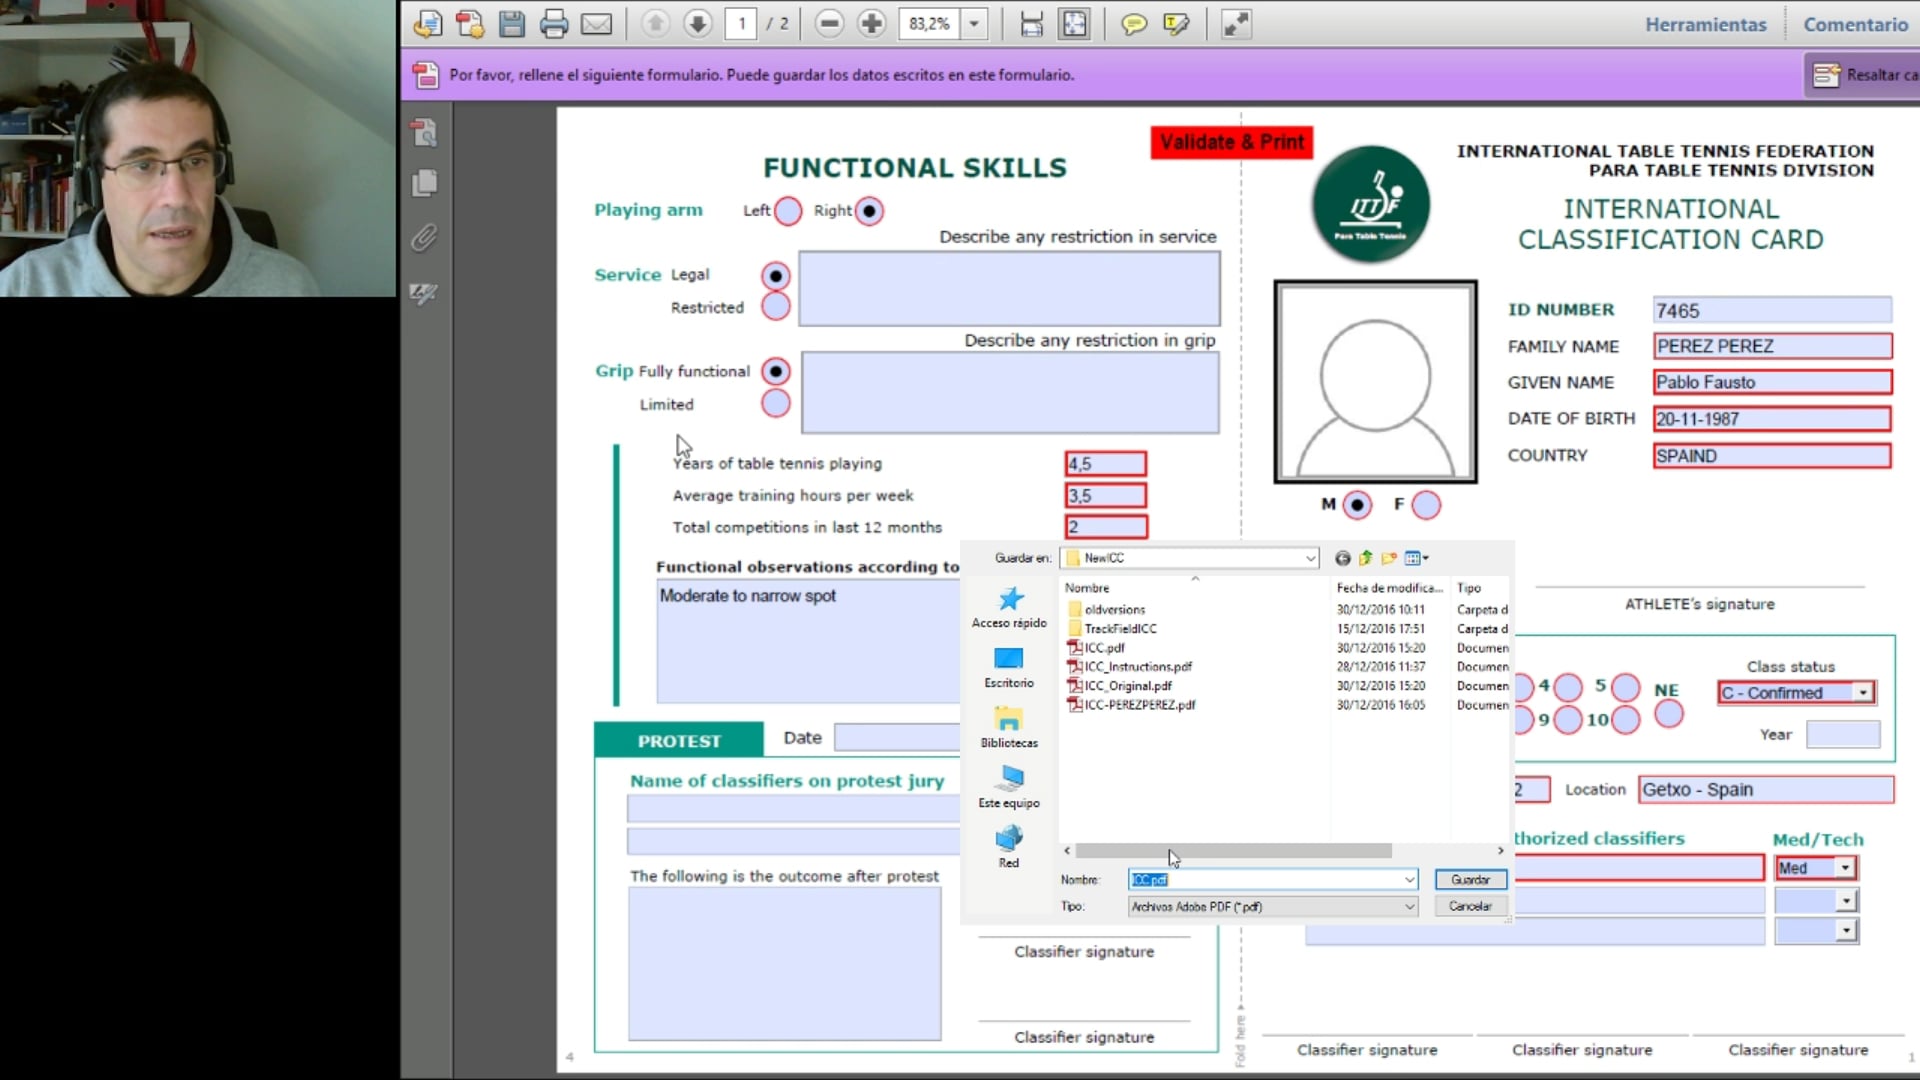Open the Print dialog via printer icon

(x=554, y=23)
